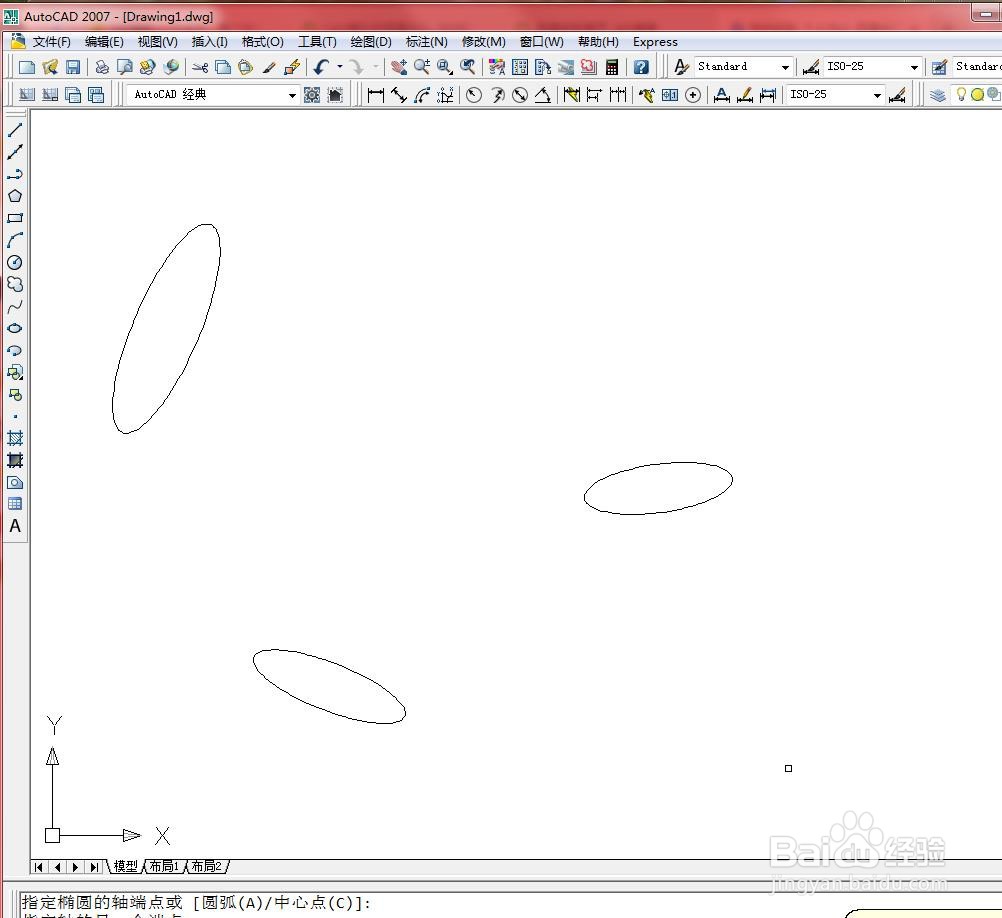Click the Make Block tool
This screenshot has width=1002, height=918.
click(15, 395)
